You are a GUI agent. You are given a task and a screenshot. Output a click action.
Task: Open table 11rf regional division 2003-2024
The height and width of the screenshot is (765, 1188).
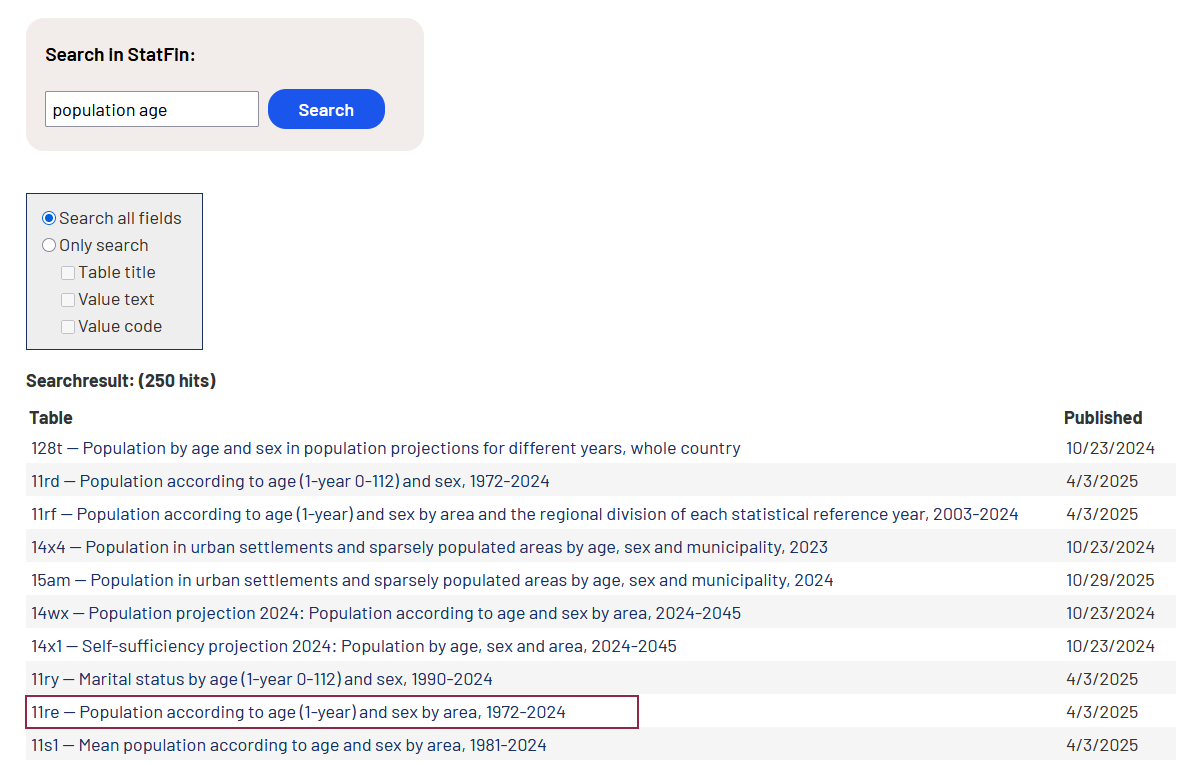[524, 514]
